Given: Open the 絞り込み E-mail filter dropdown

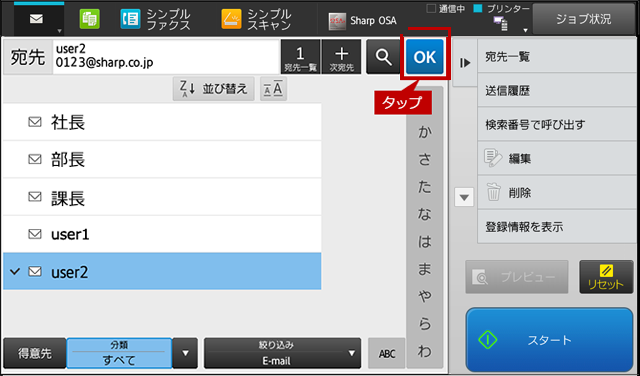Looking at the screenshot, I should point(282,353).
